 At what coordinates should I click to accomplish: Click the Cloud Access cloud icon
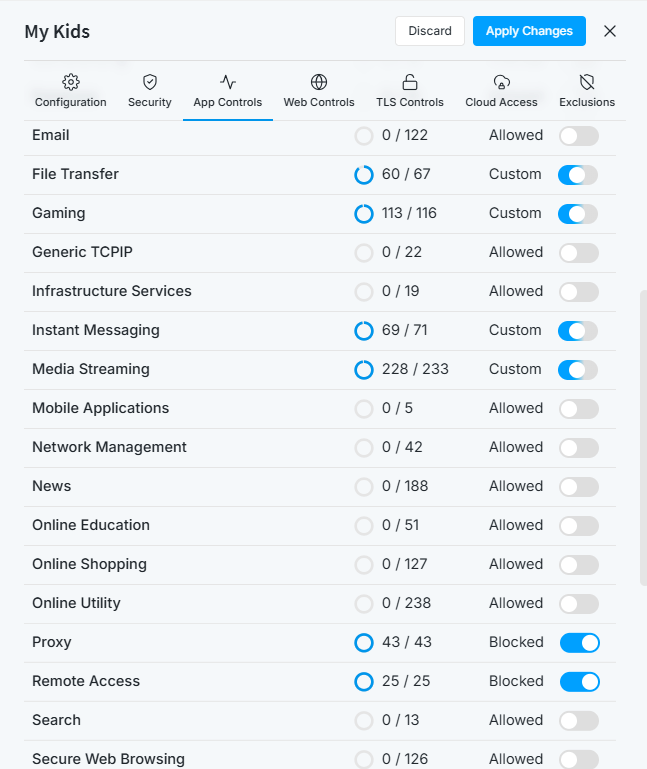[501, 82]
